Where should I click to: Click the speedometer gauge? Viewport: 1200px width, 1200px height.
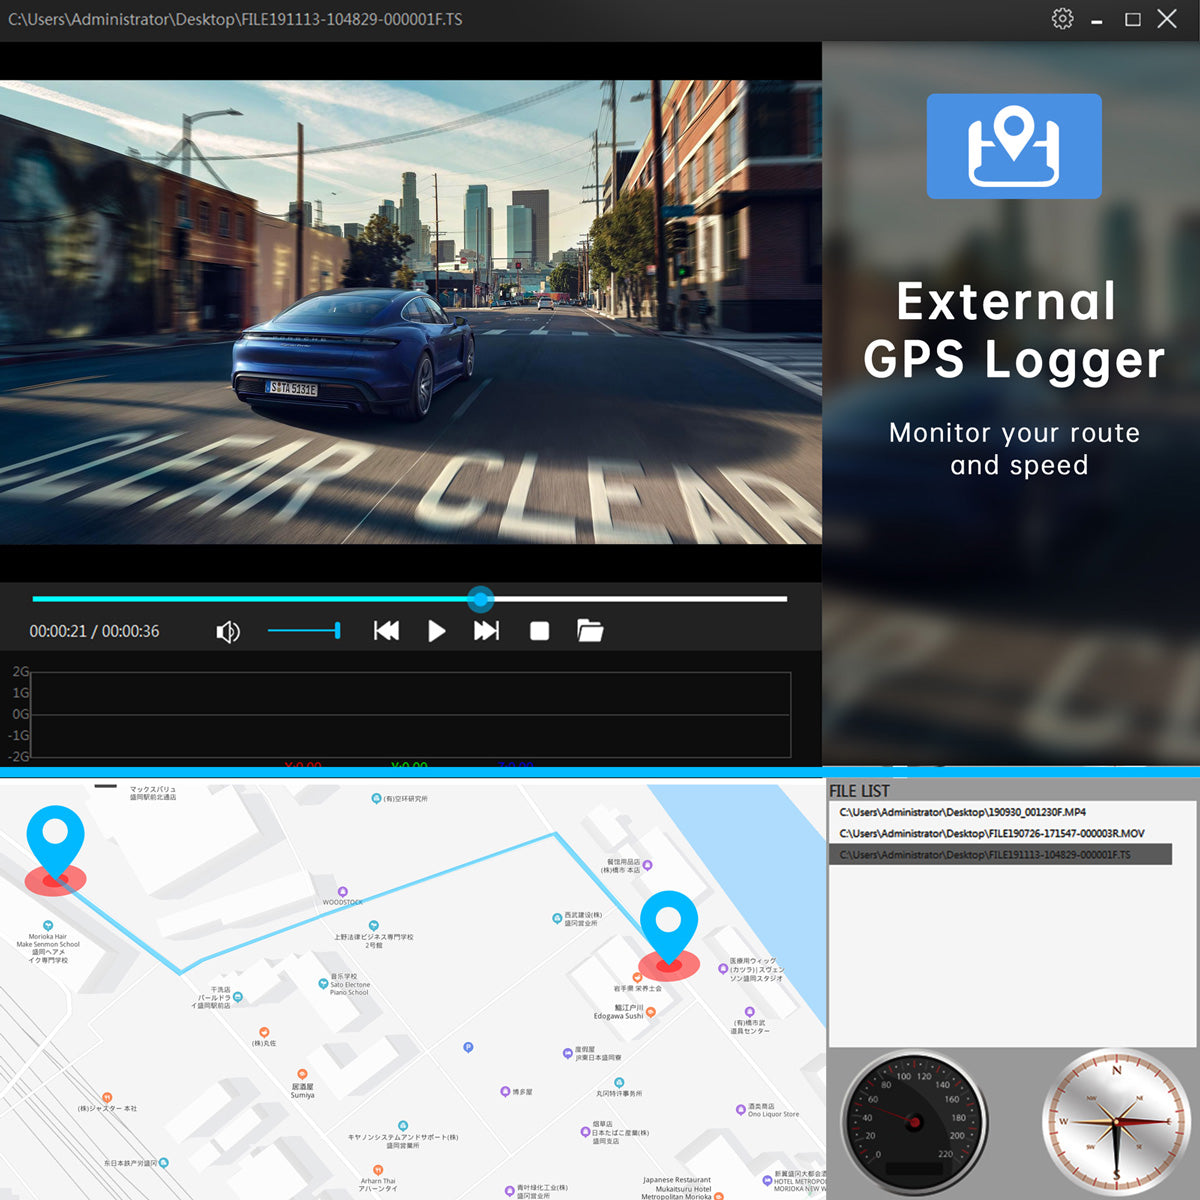(913, 1121)
